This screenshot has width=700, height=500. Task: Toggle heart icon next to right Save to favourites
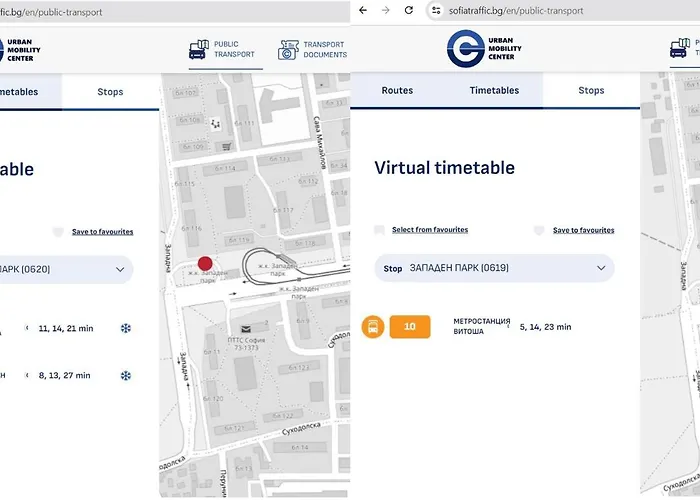point(539,230)
